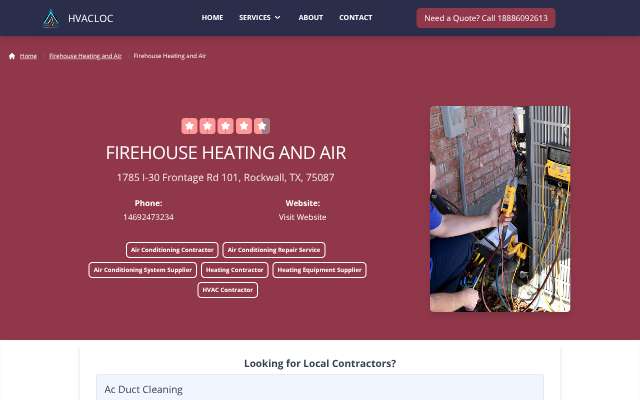Click the breadcrumb home icon
Viewport: 640px width, 400px height.
[12, 56]
